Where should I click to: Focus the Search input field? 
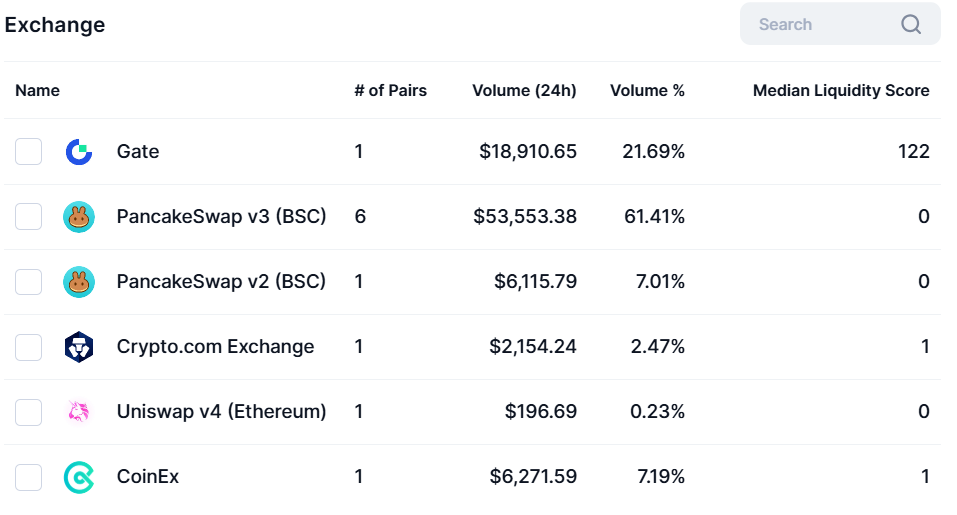click(x=820, y=25)
